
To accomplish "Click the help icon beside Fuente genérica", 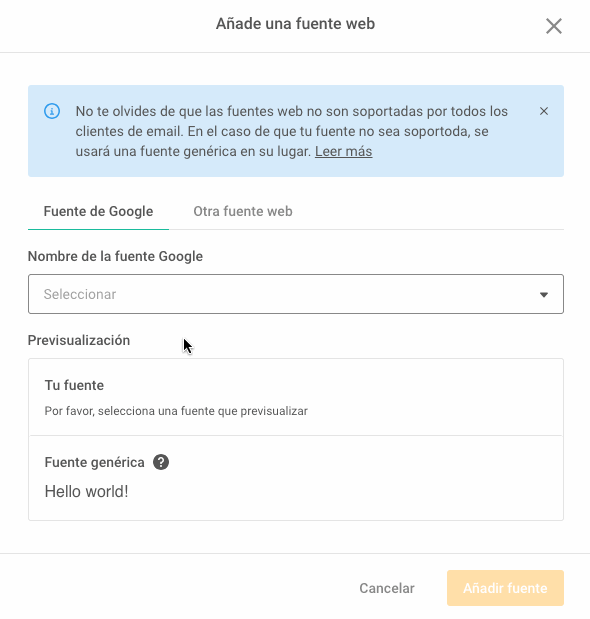I will point(161,462).
